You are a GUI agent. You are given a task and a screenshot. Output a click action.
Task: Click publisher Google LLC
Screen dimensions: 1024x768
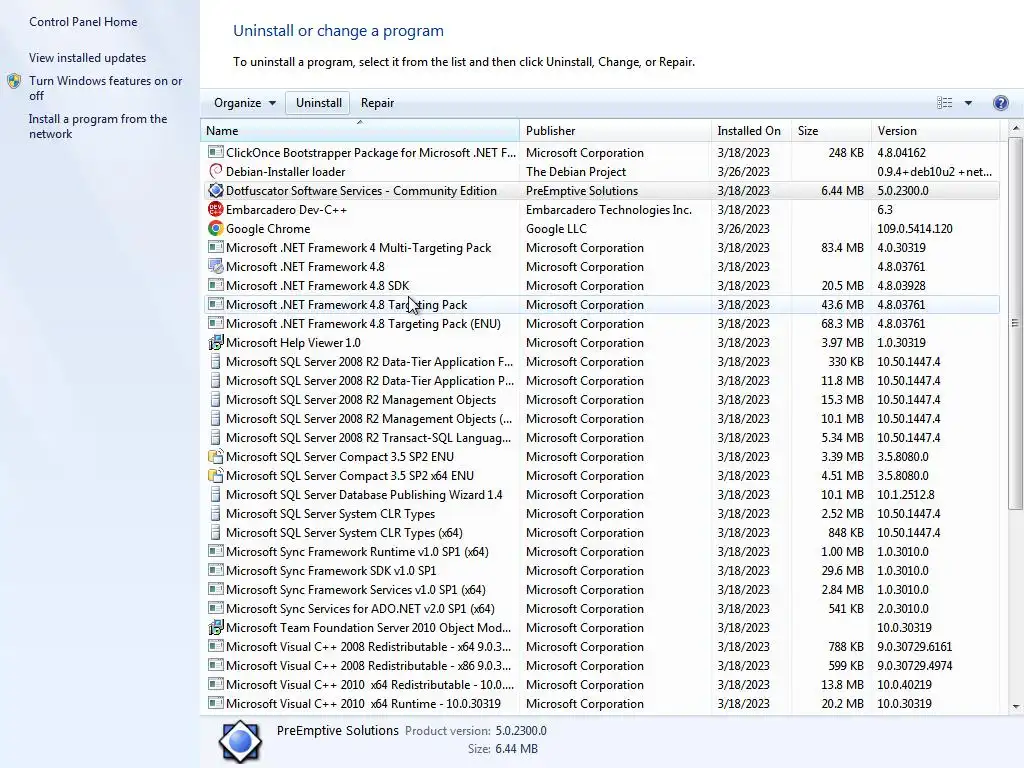coord(556,228)
